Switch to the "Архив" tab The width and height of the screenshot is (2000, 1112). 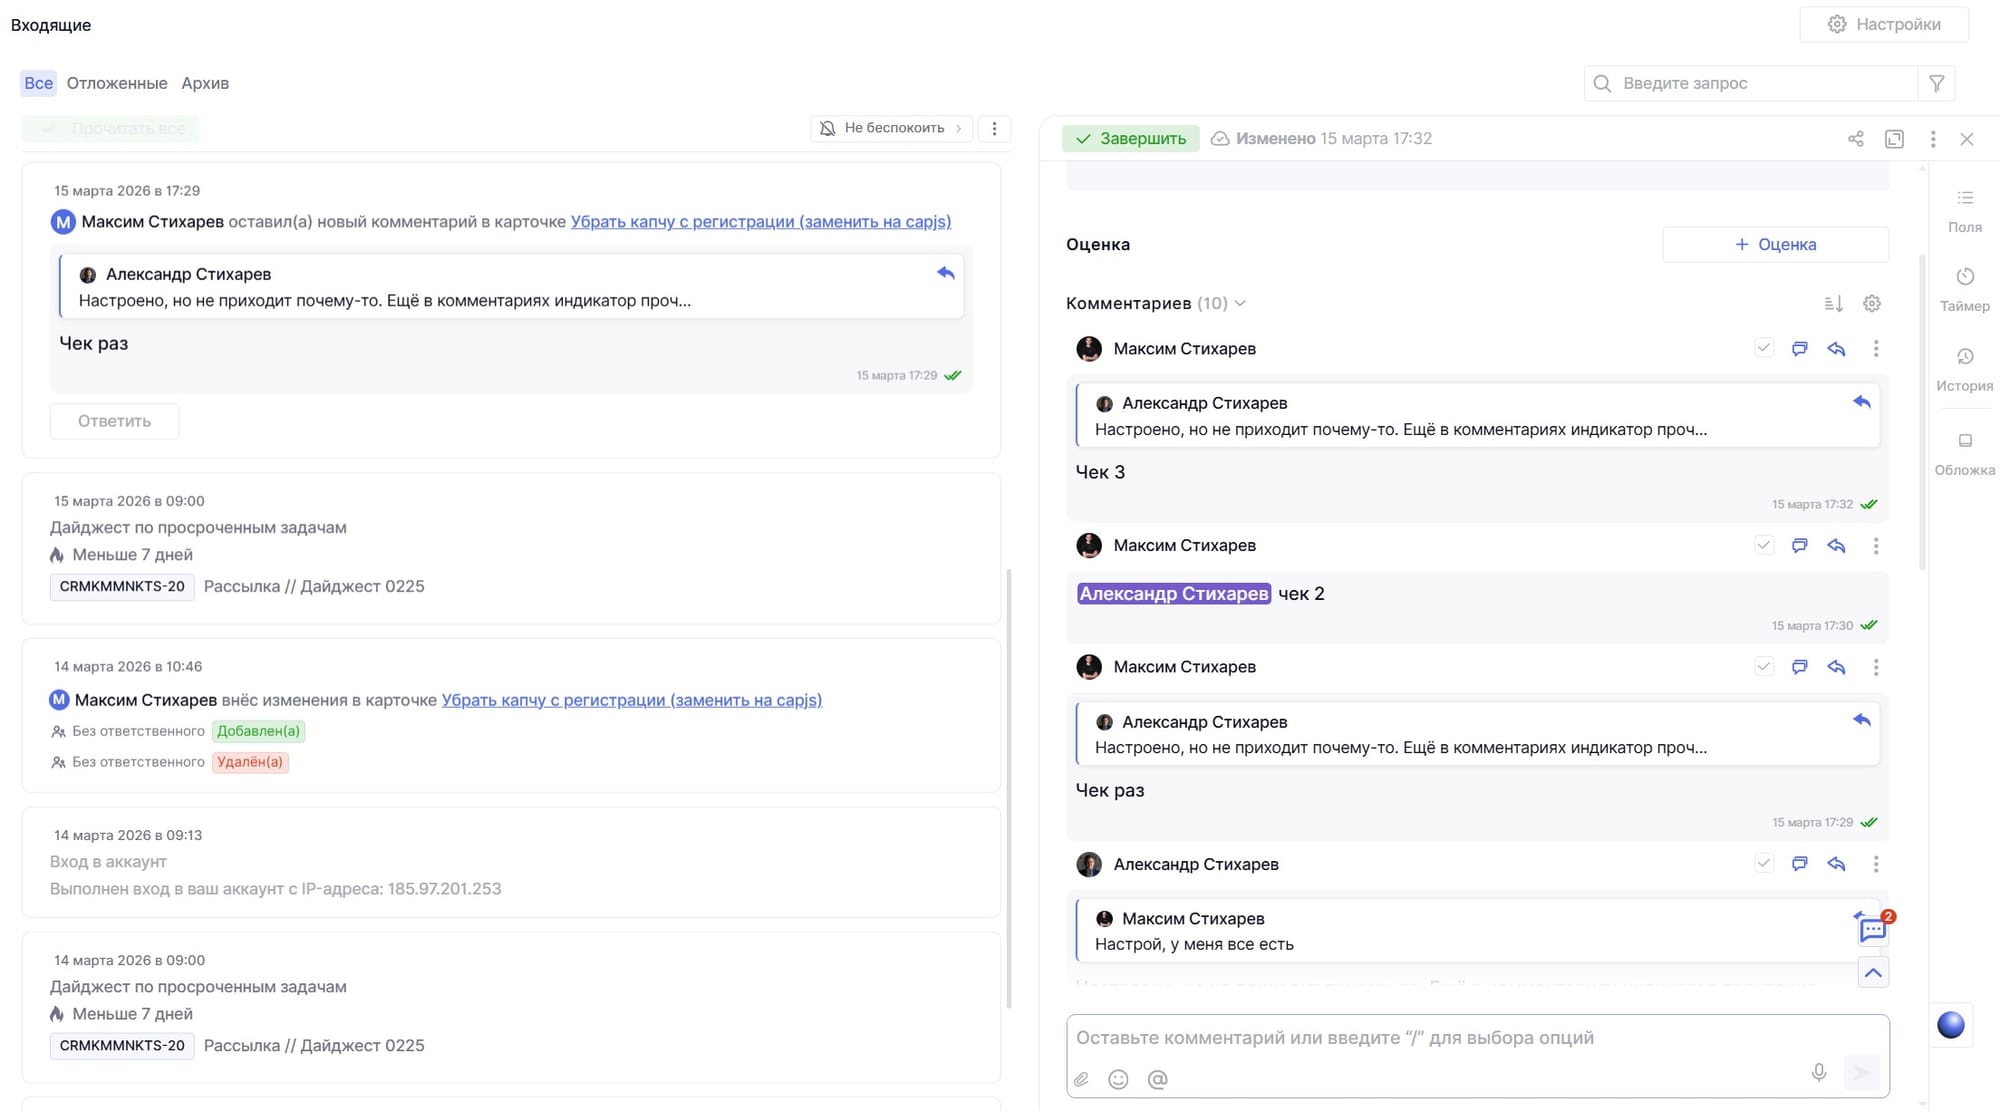(205, 83)
